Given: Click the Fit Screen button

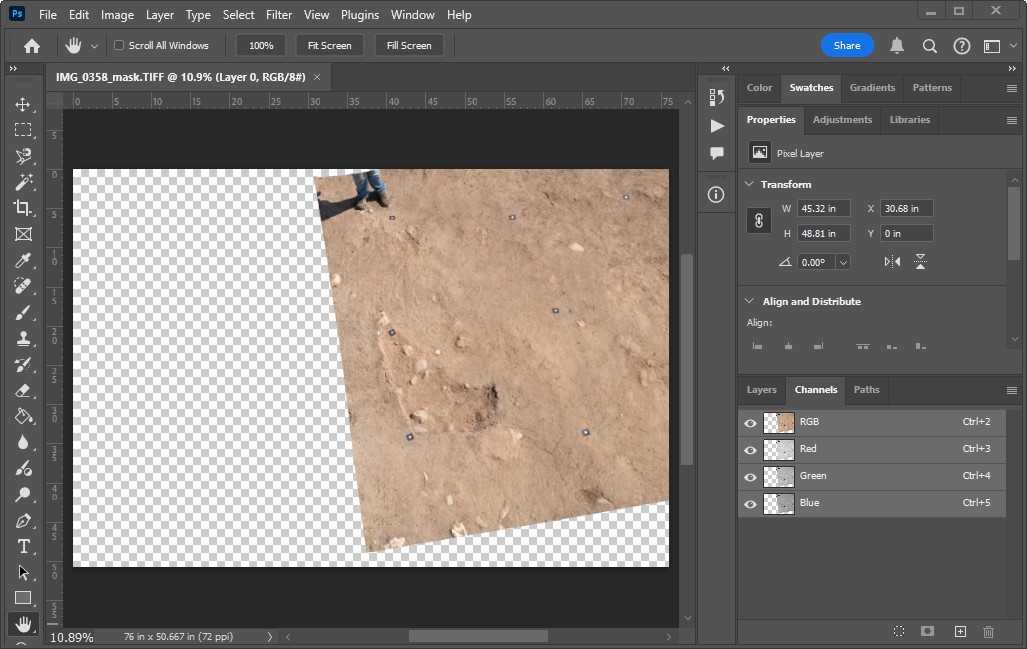Looking at the screenshot, I should pyautogui.click(x=329, y=45).
